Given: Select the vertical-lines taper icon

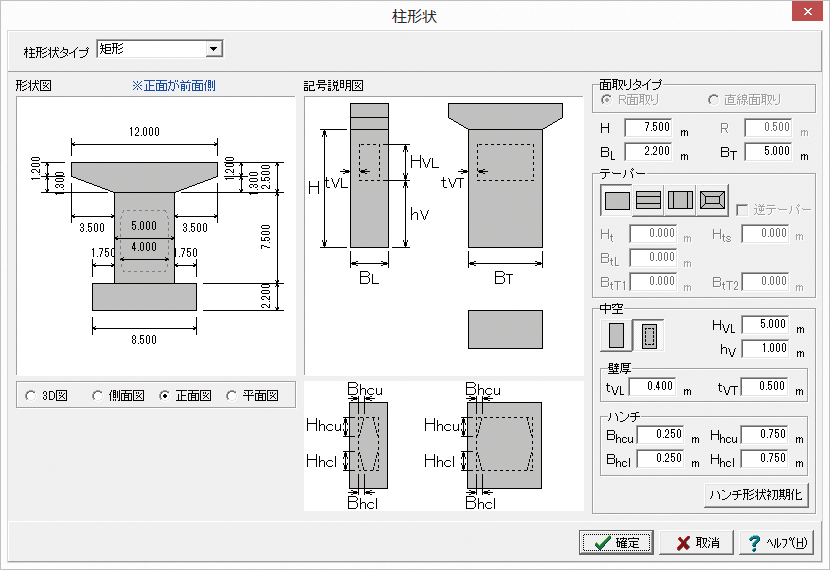Looking at the screenshot, I should [681, 200].
